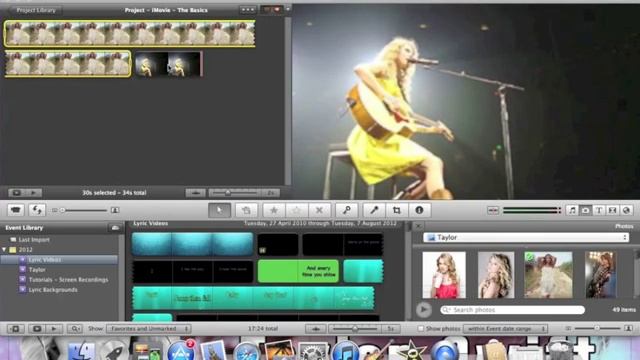This screenshot has height=360, width=640.
Task: Select the 2012 folder row
Action: 25,249
